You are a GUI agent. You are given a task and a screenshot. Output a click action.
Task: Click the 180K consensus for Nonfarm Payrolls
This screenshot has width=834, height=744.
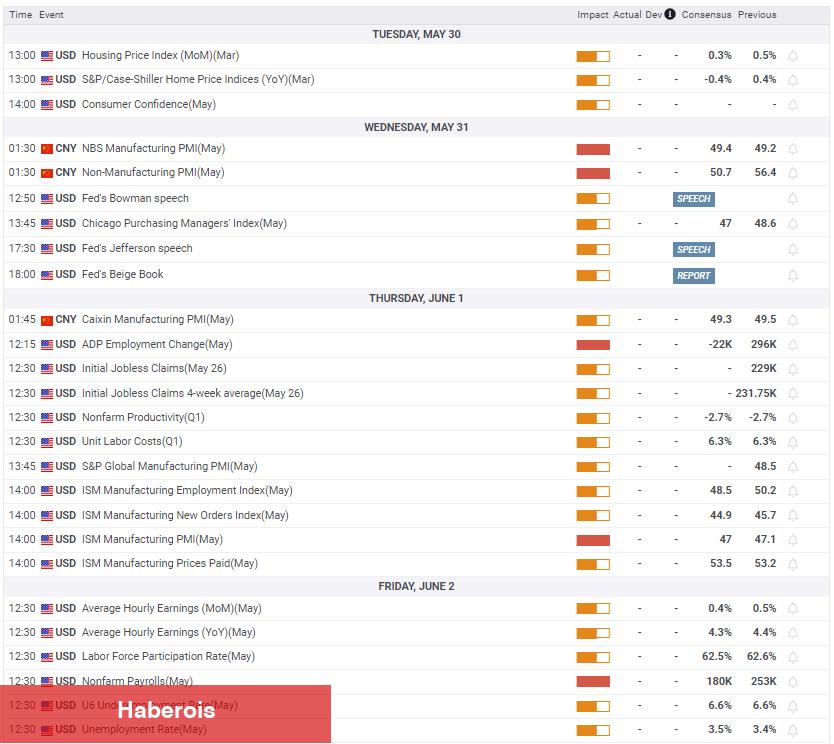coord(719,681)
